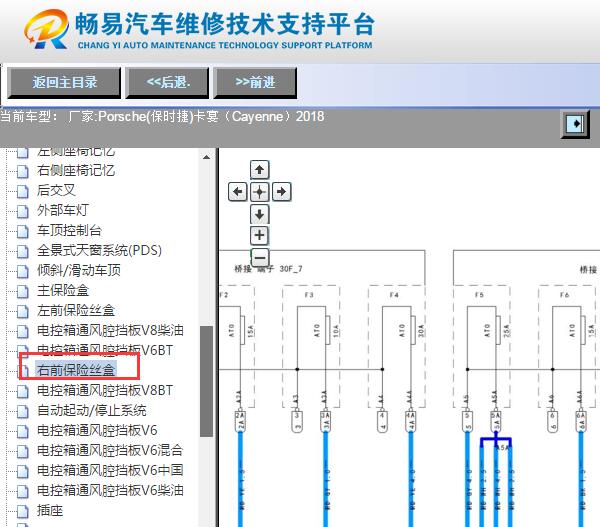The height and width of the screenshot is (527, 600).
Task: Select 电控箱通风腔挡板V6柴油 entry
Action: tap(110, 490)
